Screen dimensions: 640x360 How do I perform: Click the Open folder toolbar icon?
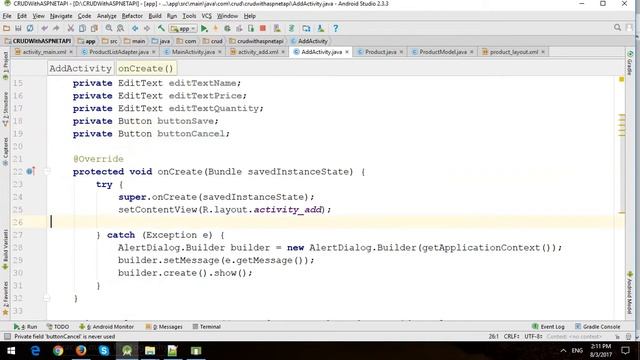(x=6, y=28)
